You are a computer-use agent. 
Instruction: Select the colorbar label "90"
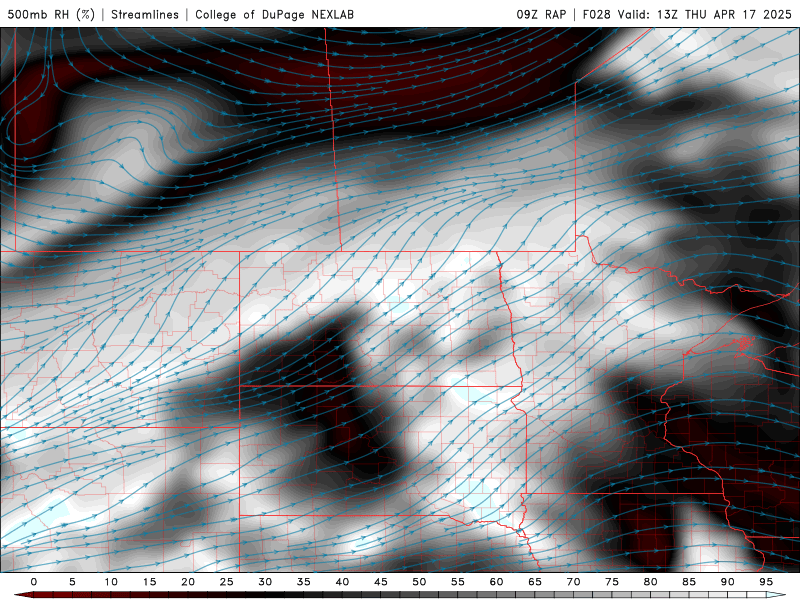point(728,582)
